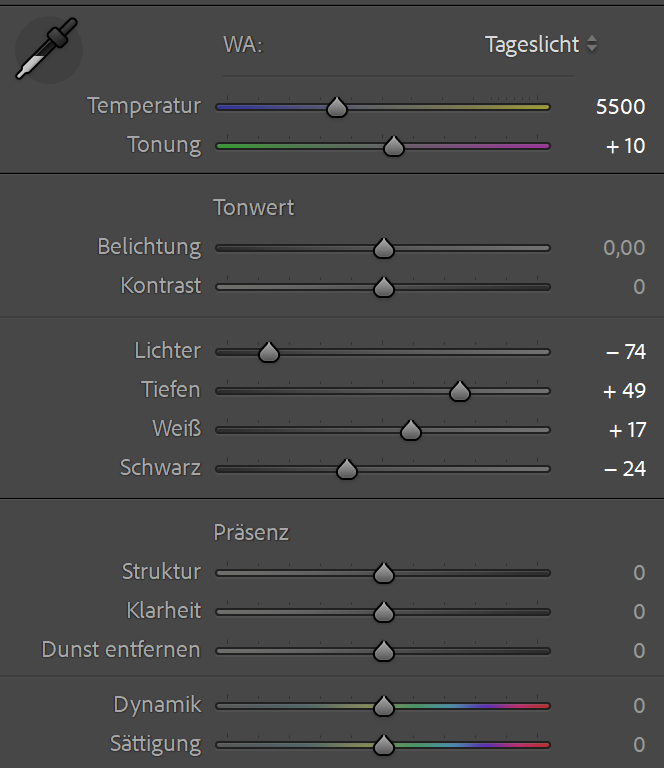Click the Kontrast slider handle
The image size is (664, 768).
[x=383, y=287]
